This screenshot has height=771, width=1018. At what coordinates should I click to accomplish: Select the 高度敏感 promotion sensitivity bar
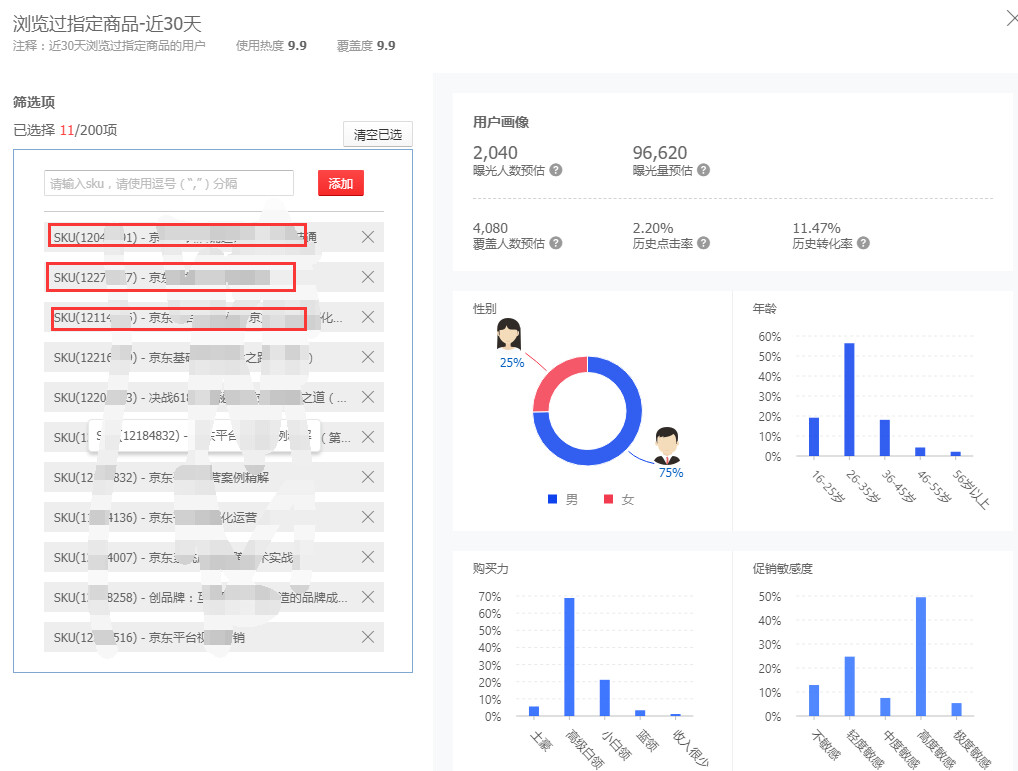pyautogui.click(x=920, y=656)
